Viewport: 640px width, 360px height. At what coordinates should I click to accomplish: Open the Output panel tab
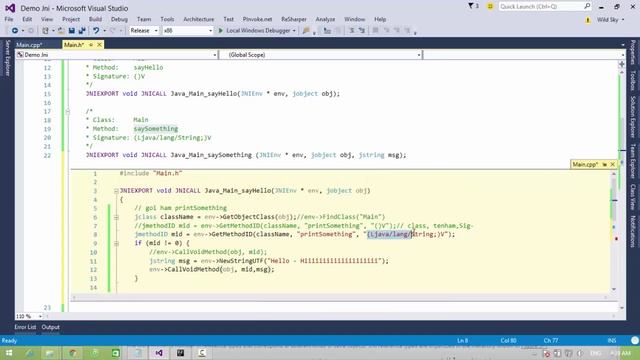coord(51,327)
